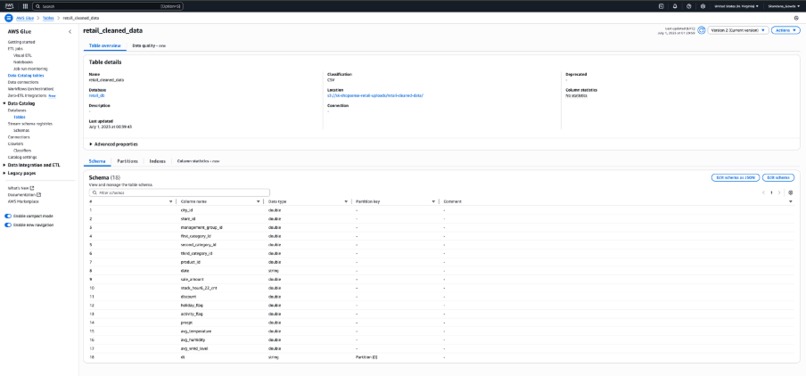Image resolution: width=806 pixels, height=376 pixels.
Task: Sort by Column name header arrow
Action: point(258,202)
